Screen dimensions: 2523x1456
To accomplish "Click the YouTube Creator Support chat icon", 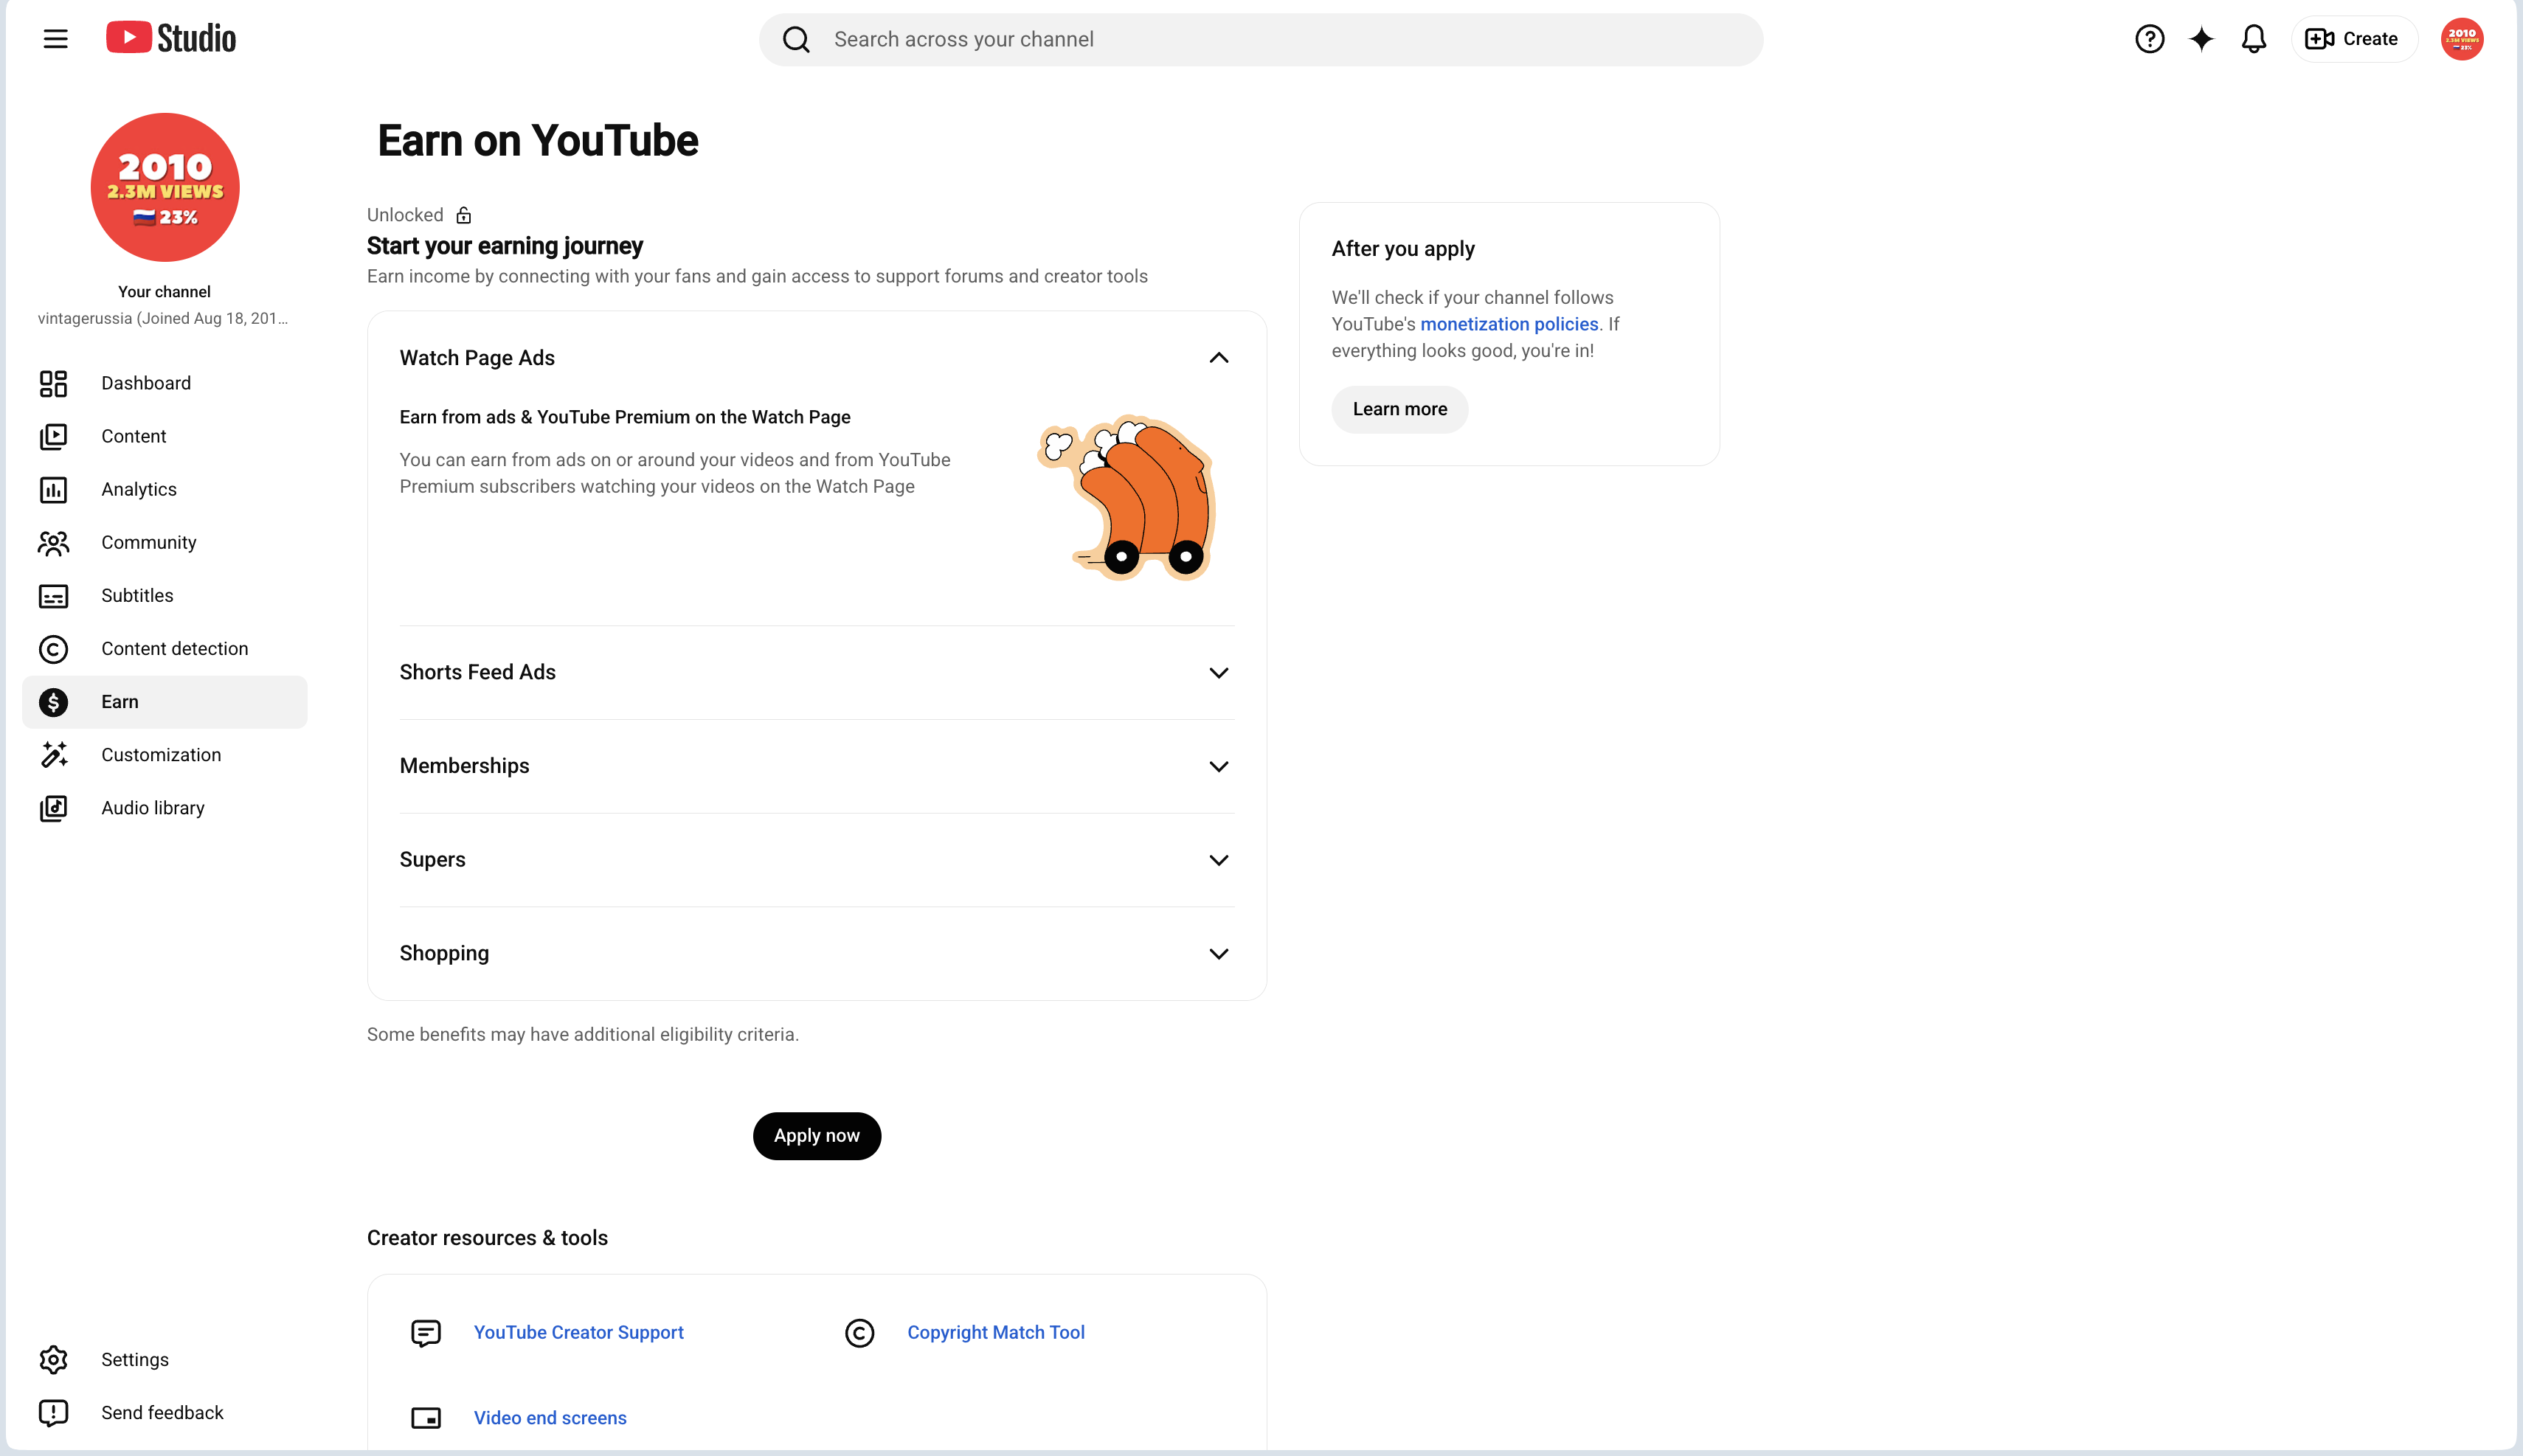I will (426, 1333).
